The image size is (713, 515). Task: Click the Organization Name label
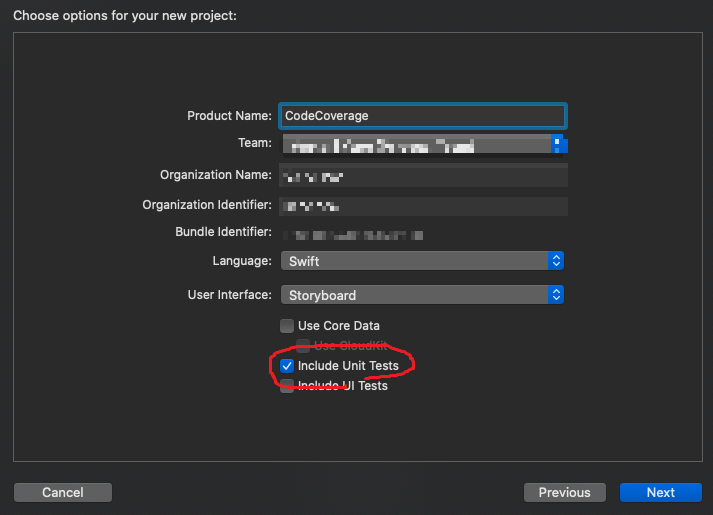(x=216, y=175)
